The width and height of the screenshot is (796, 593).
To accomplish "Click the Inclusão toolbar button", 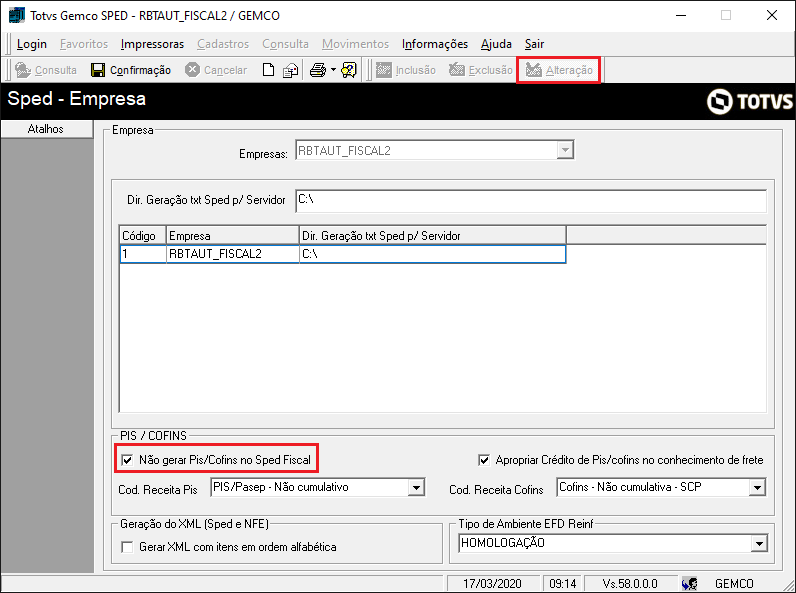I will pyautogui.click(x=406, y=70).
